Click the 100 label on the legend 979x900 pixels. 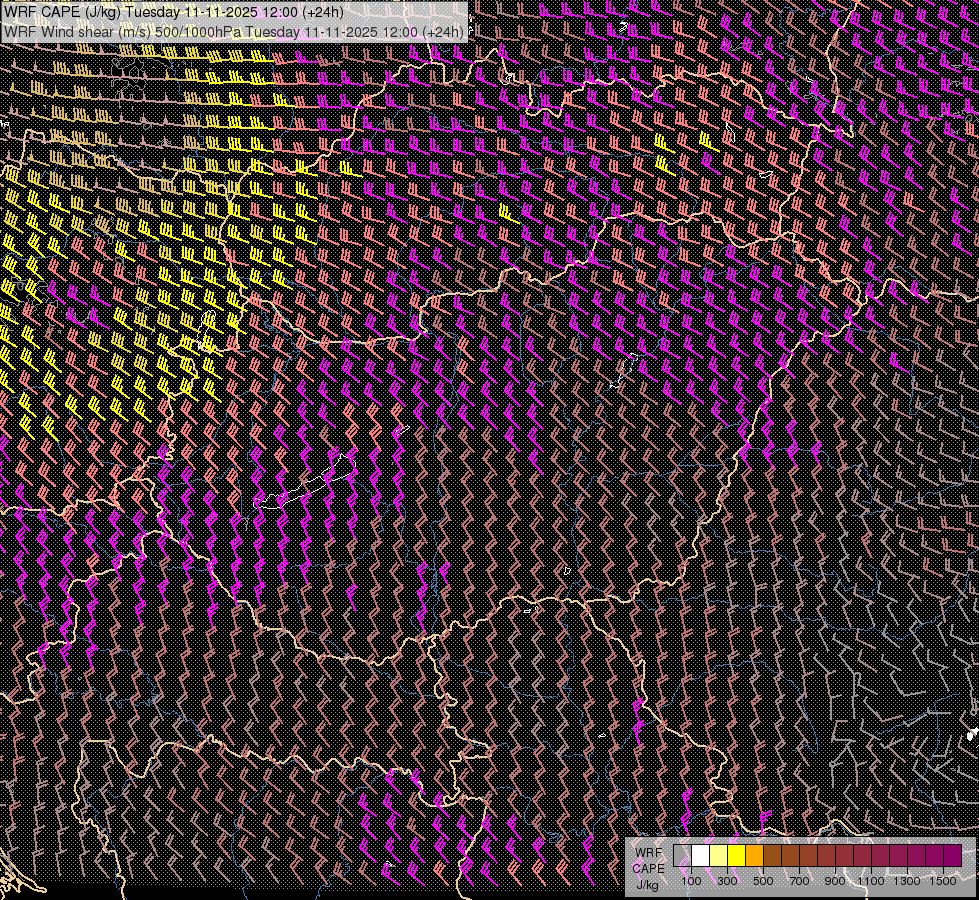692,881
